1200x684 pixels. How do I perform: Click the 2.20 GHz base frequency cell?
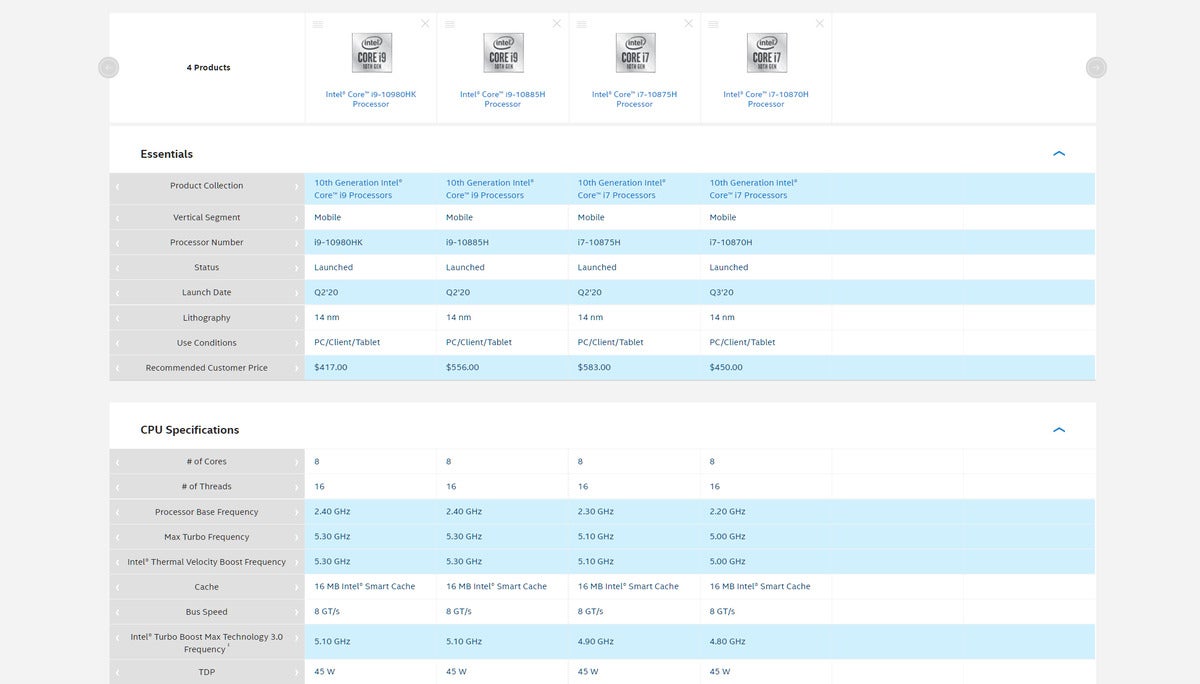[728, 511]
